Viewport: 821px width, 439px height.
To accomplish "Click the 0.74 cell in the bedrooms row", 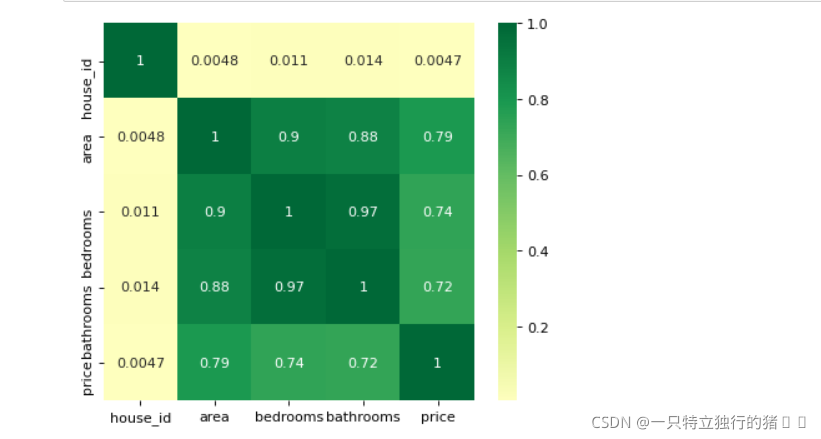I will pos(437,212).
